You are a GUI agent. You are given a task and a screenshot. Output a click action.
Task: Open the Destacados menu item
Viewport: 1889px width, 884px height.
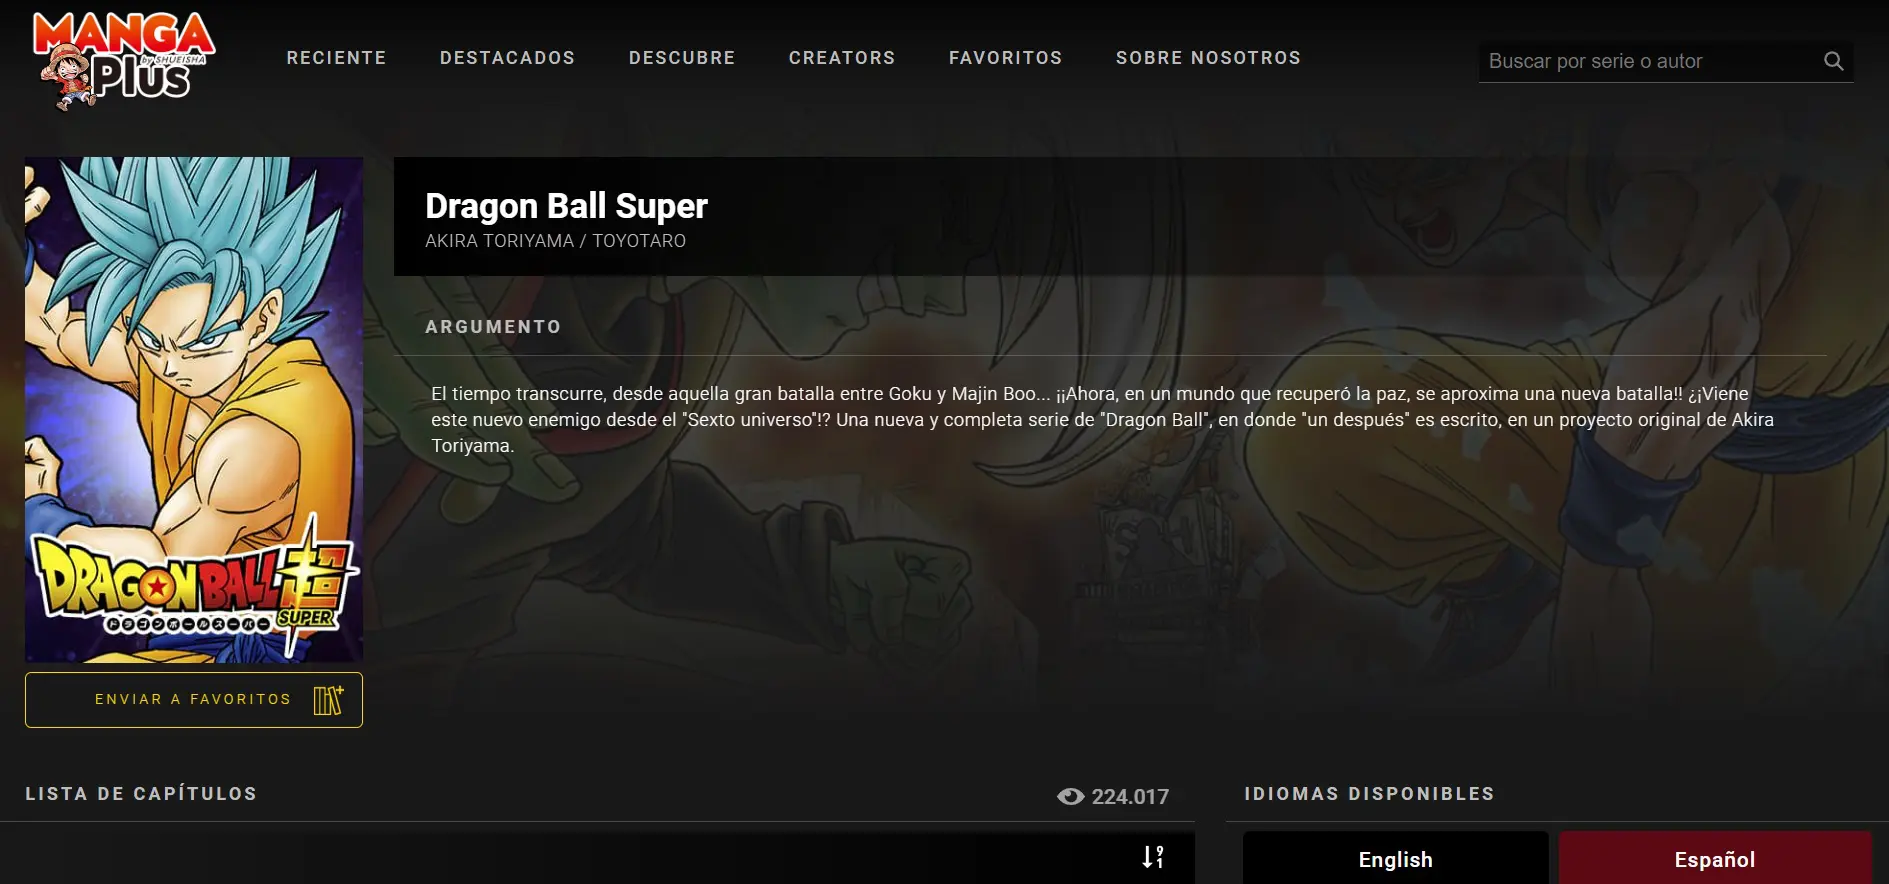[507, 58]
